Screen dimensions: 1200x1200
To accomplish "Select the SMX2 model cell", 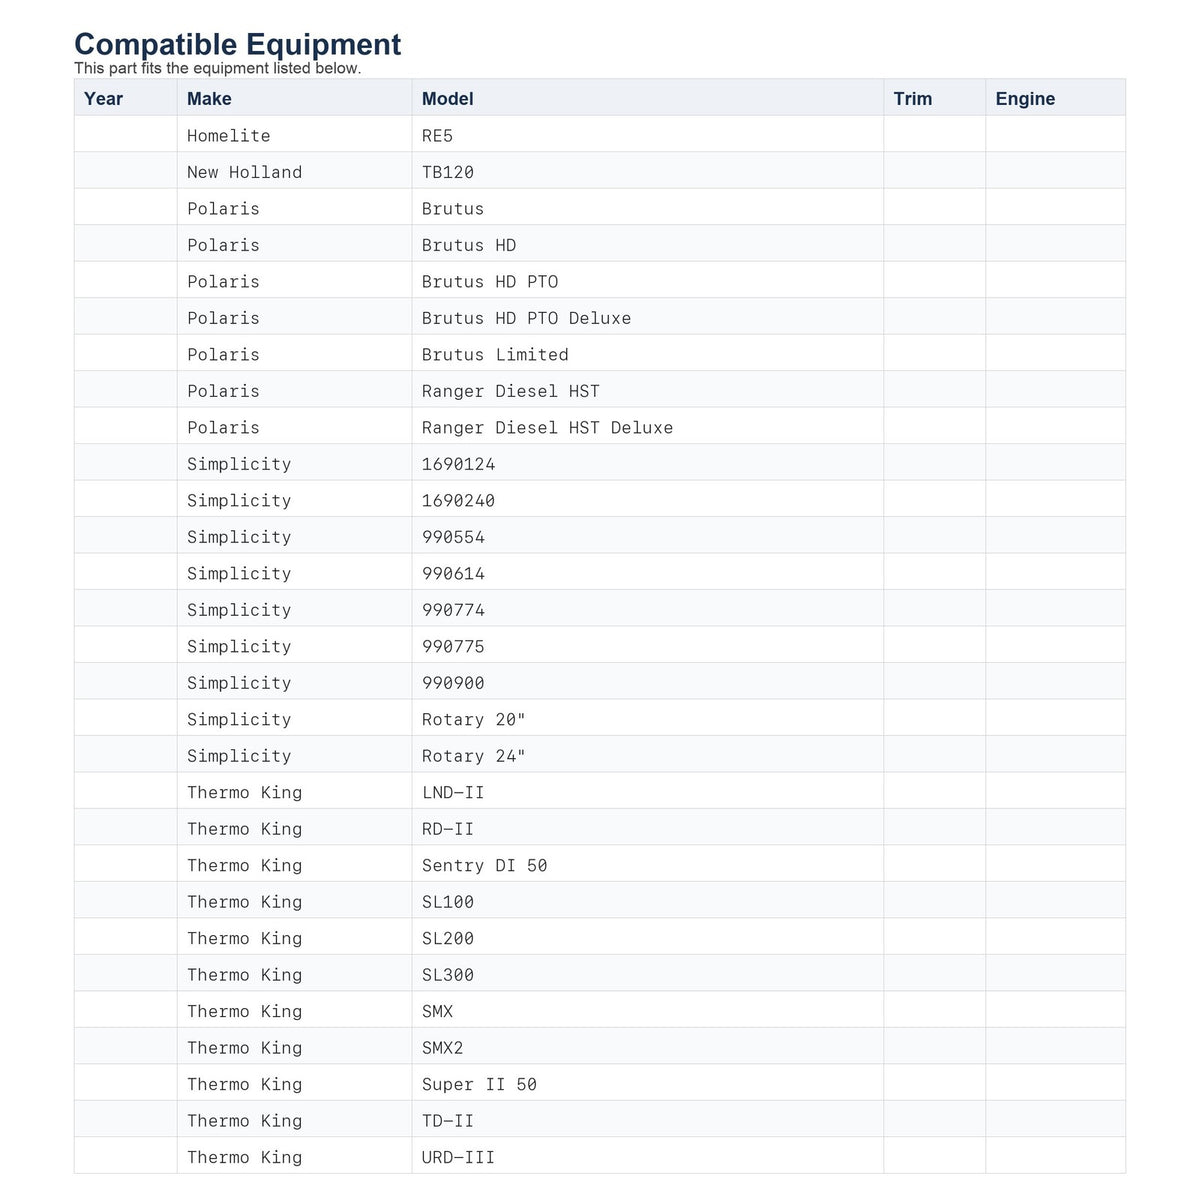I will [647, 1048].
